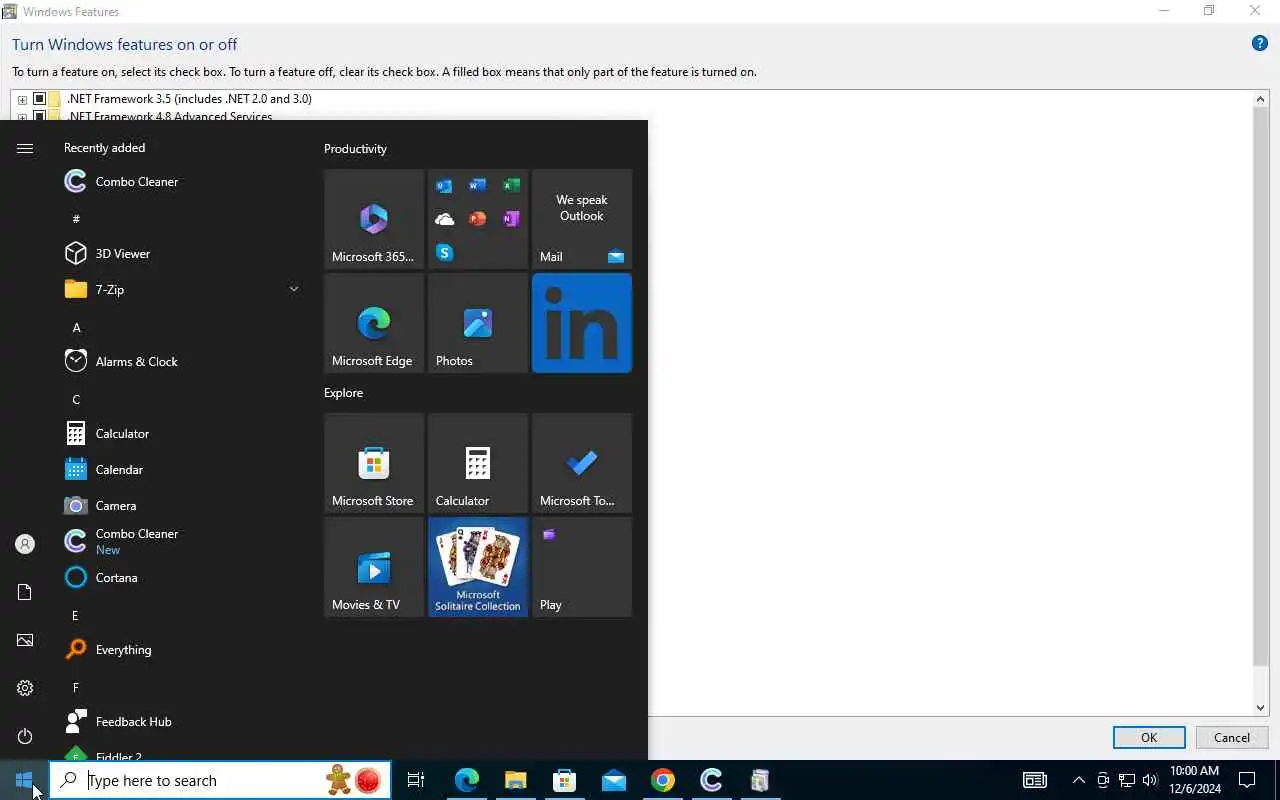Open Microsoft 365 tile
The width and height of the screenshot is (1280, 800).
click(374, 219)
